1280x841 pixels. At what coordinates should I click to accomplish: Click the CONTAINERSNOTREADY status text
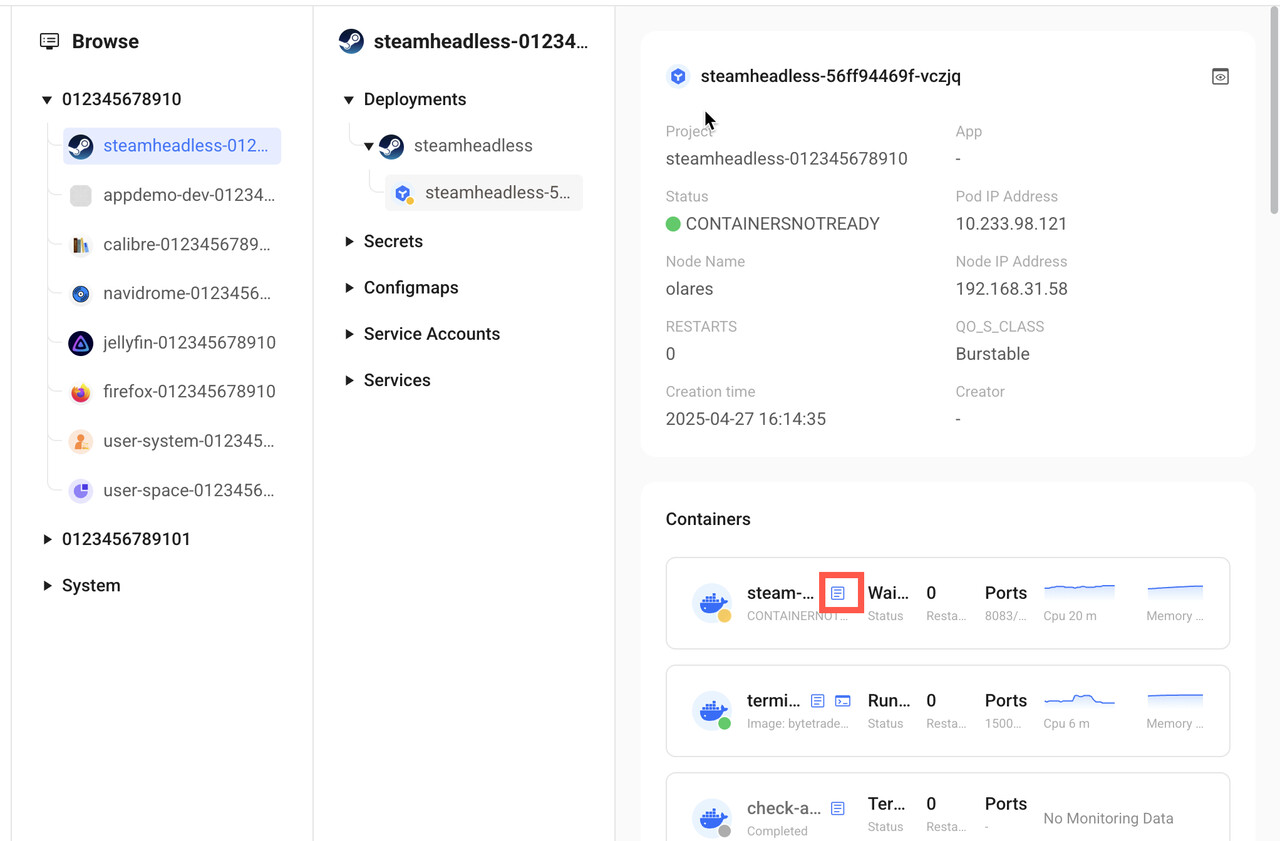(783, 224)
